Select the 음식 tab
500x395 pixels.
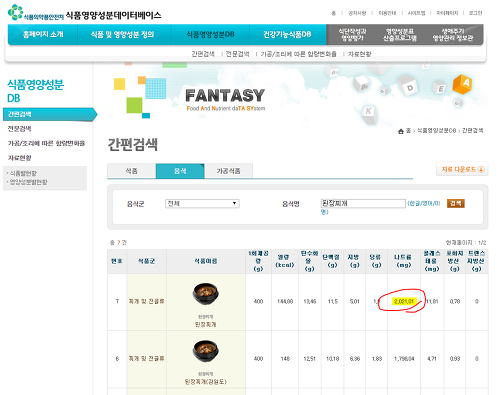click(180, 171)
